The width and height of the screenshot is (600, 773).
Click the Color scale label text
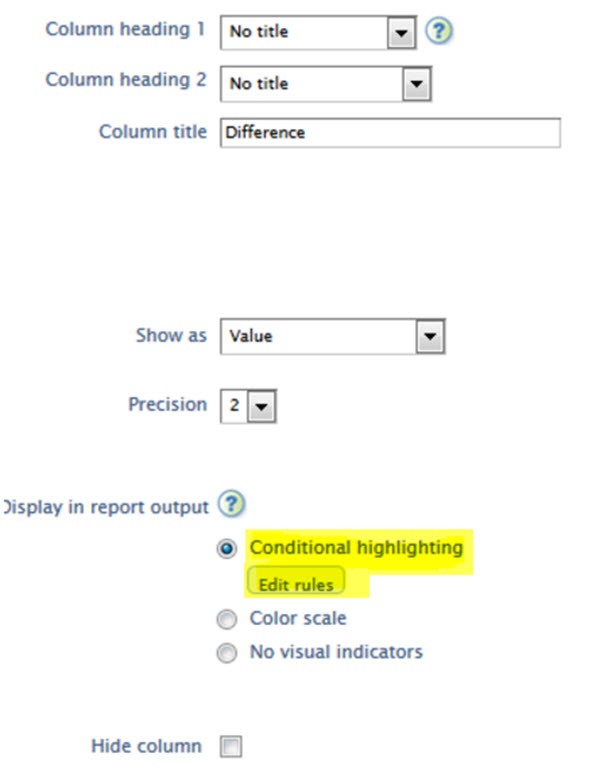point(298,619)
